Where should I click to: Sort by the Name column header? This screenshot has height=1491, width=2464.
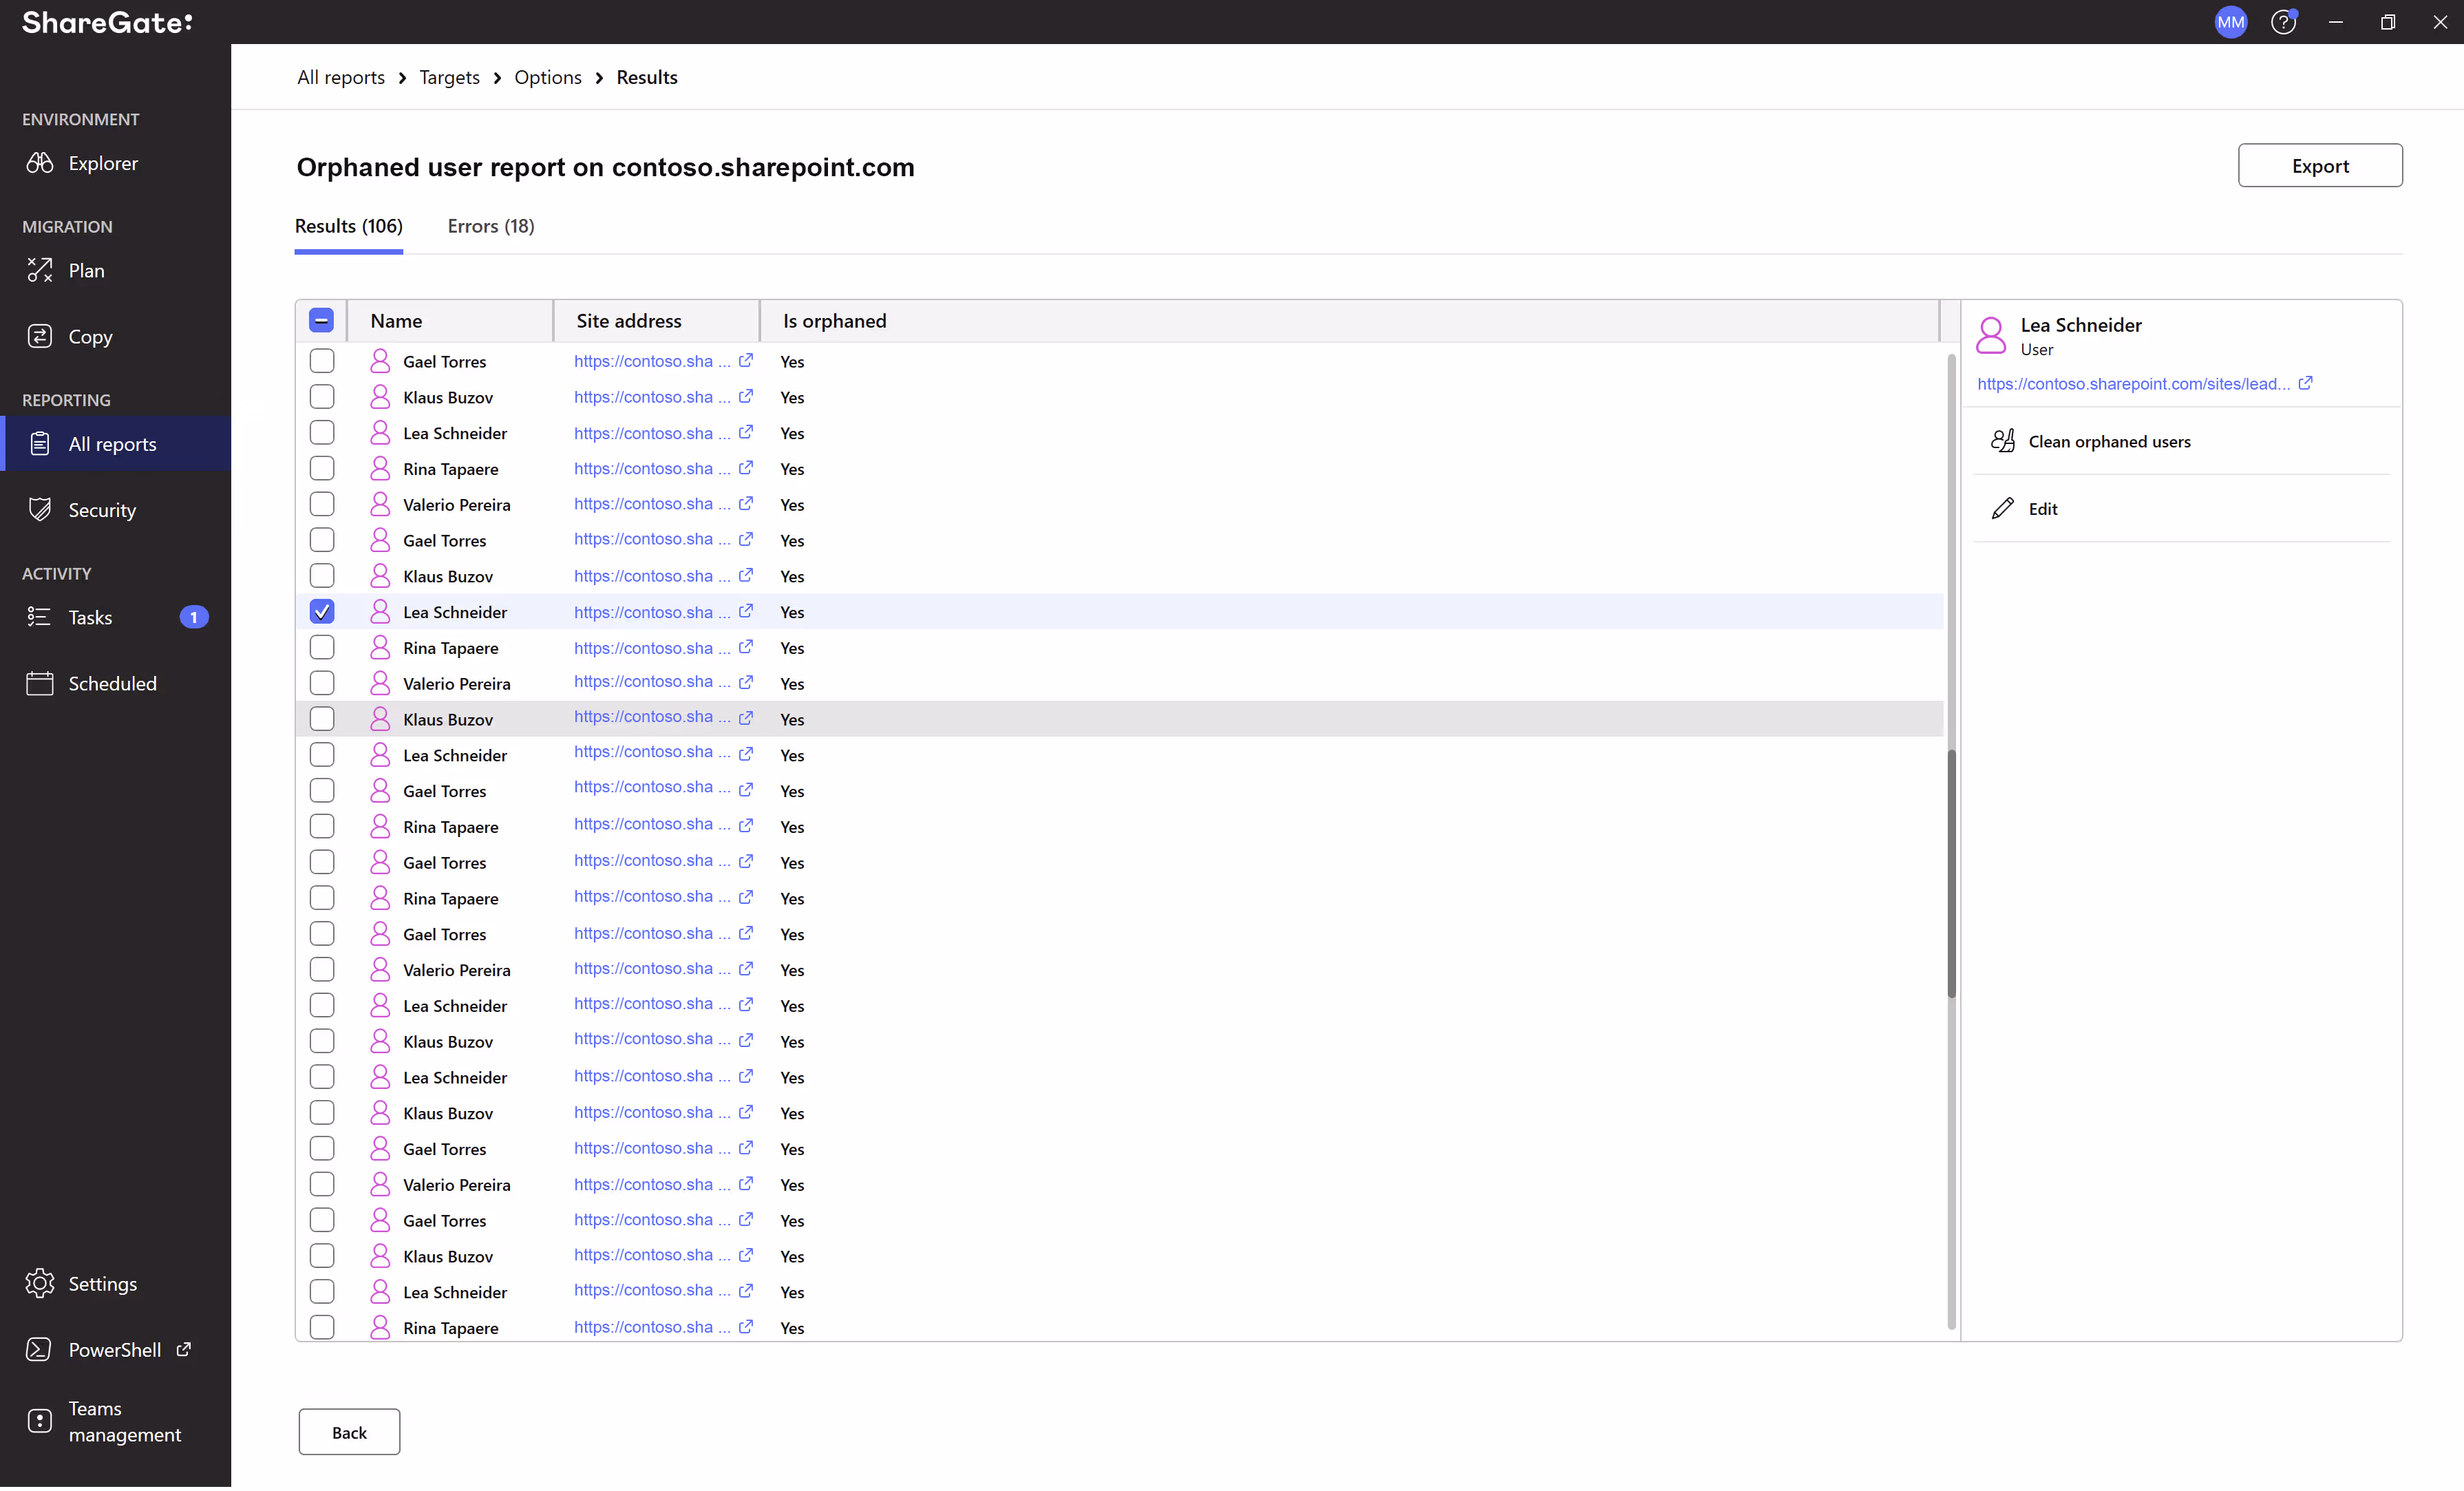pos(396,321)
